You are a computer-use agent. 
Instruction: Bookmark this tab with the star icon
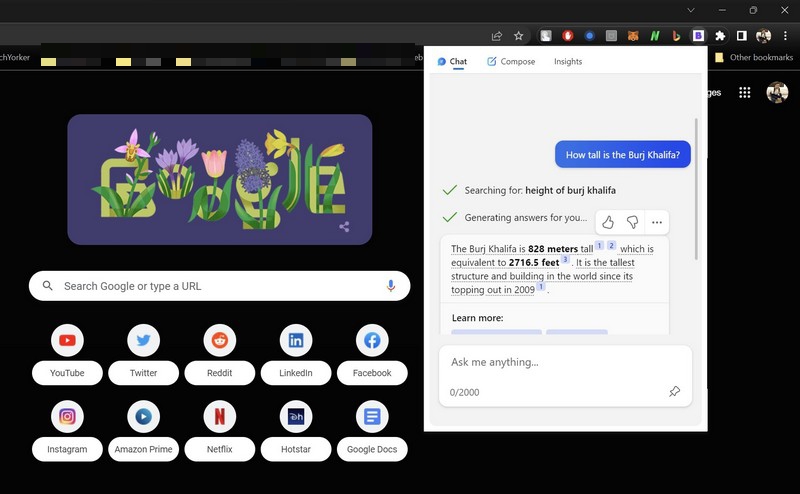[519, 36]
